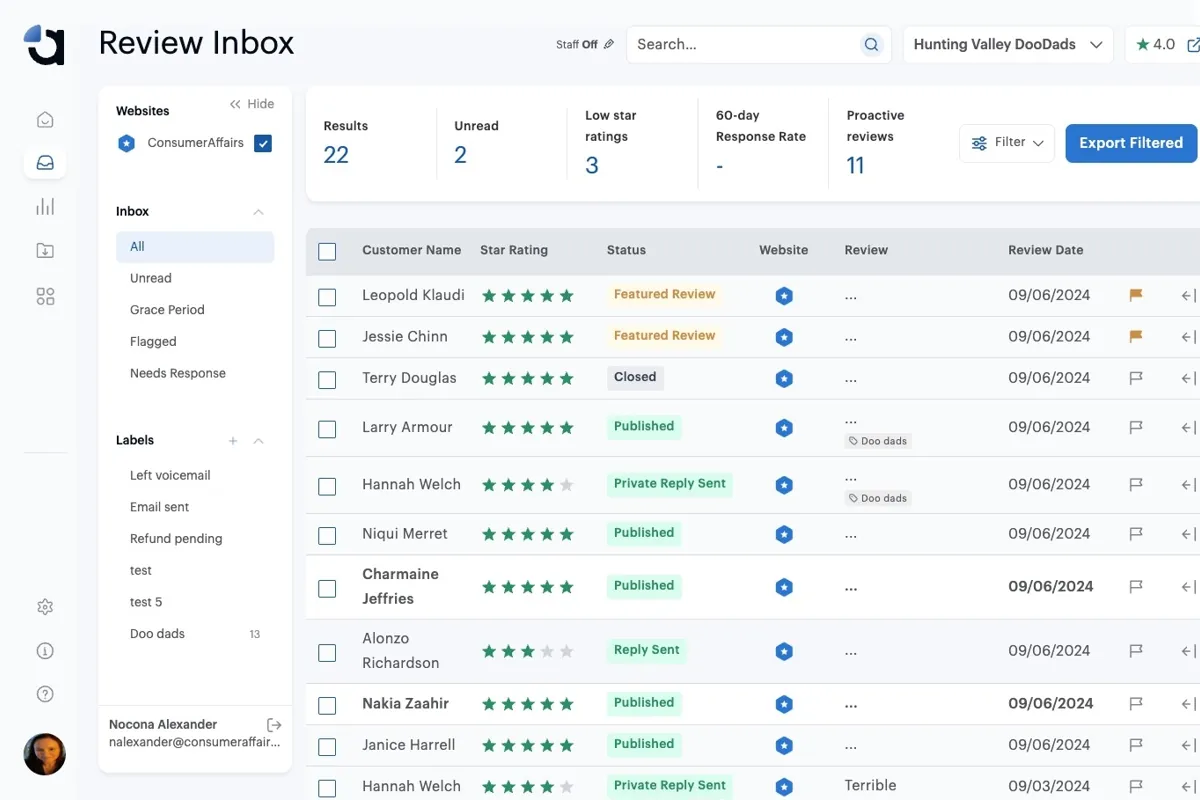Open the reply arrow on Niqui Merret's row
The height and width of the screenshot is (800, 1200).
[1188, 534]
